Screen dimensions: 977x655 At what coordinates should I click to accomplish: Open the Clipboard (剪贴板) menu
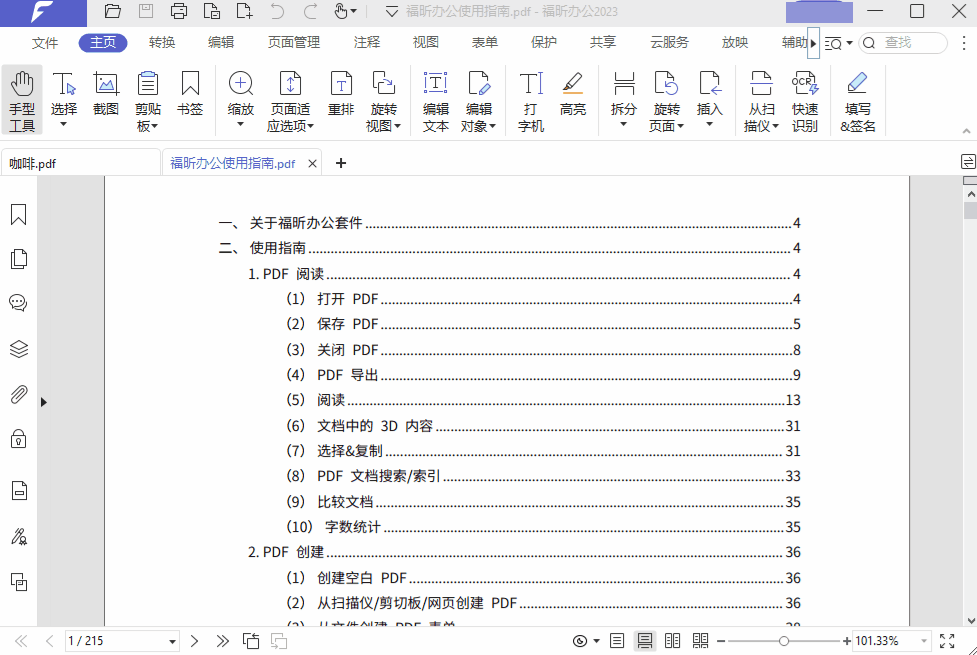tap(148, 100)
